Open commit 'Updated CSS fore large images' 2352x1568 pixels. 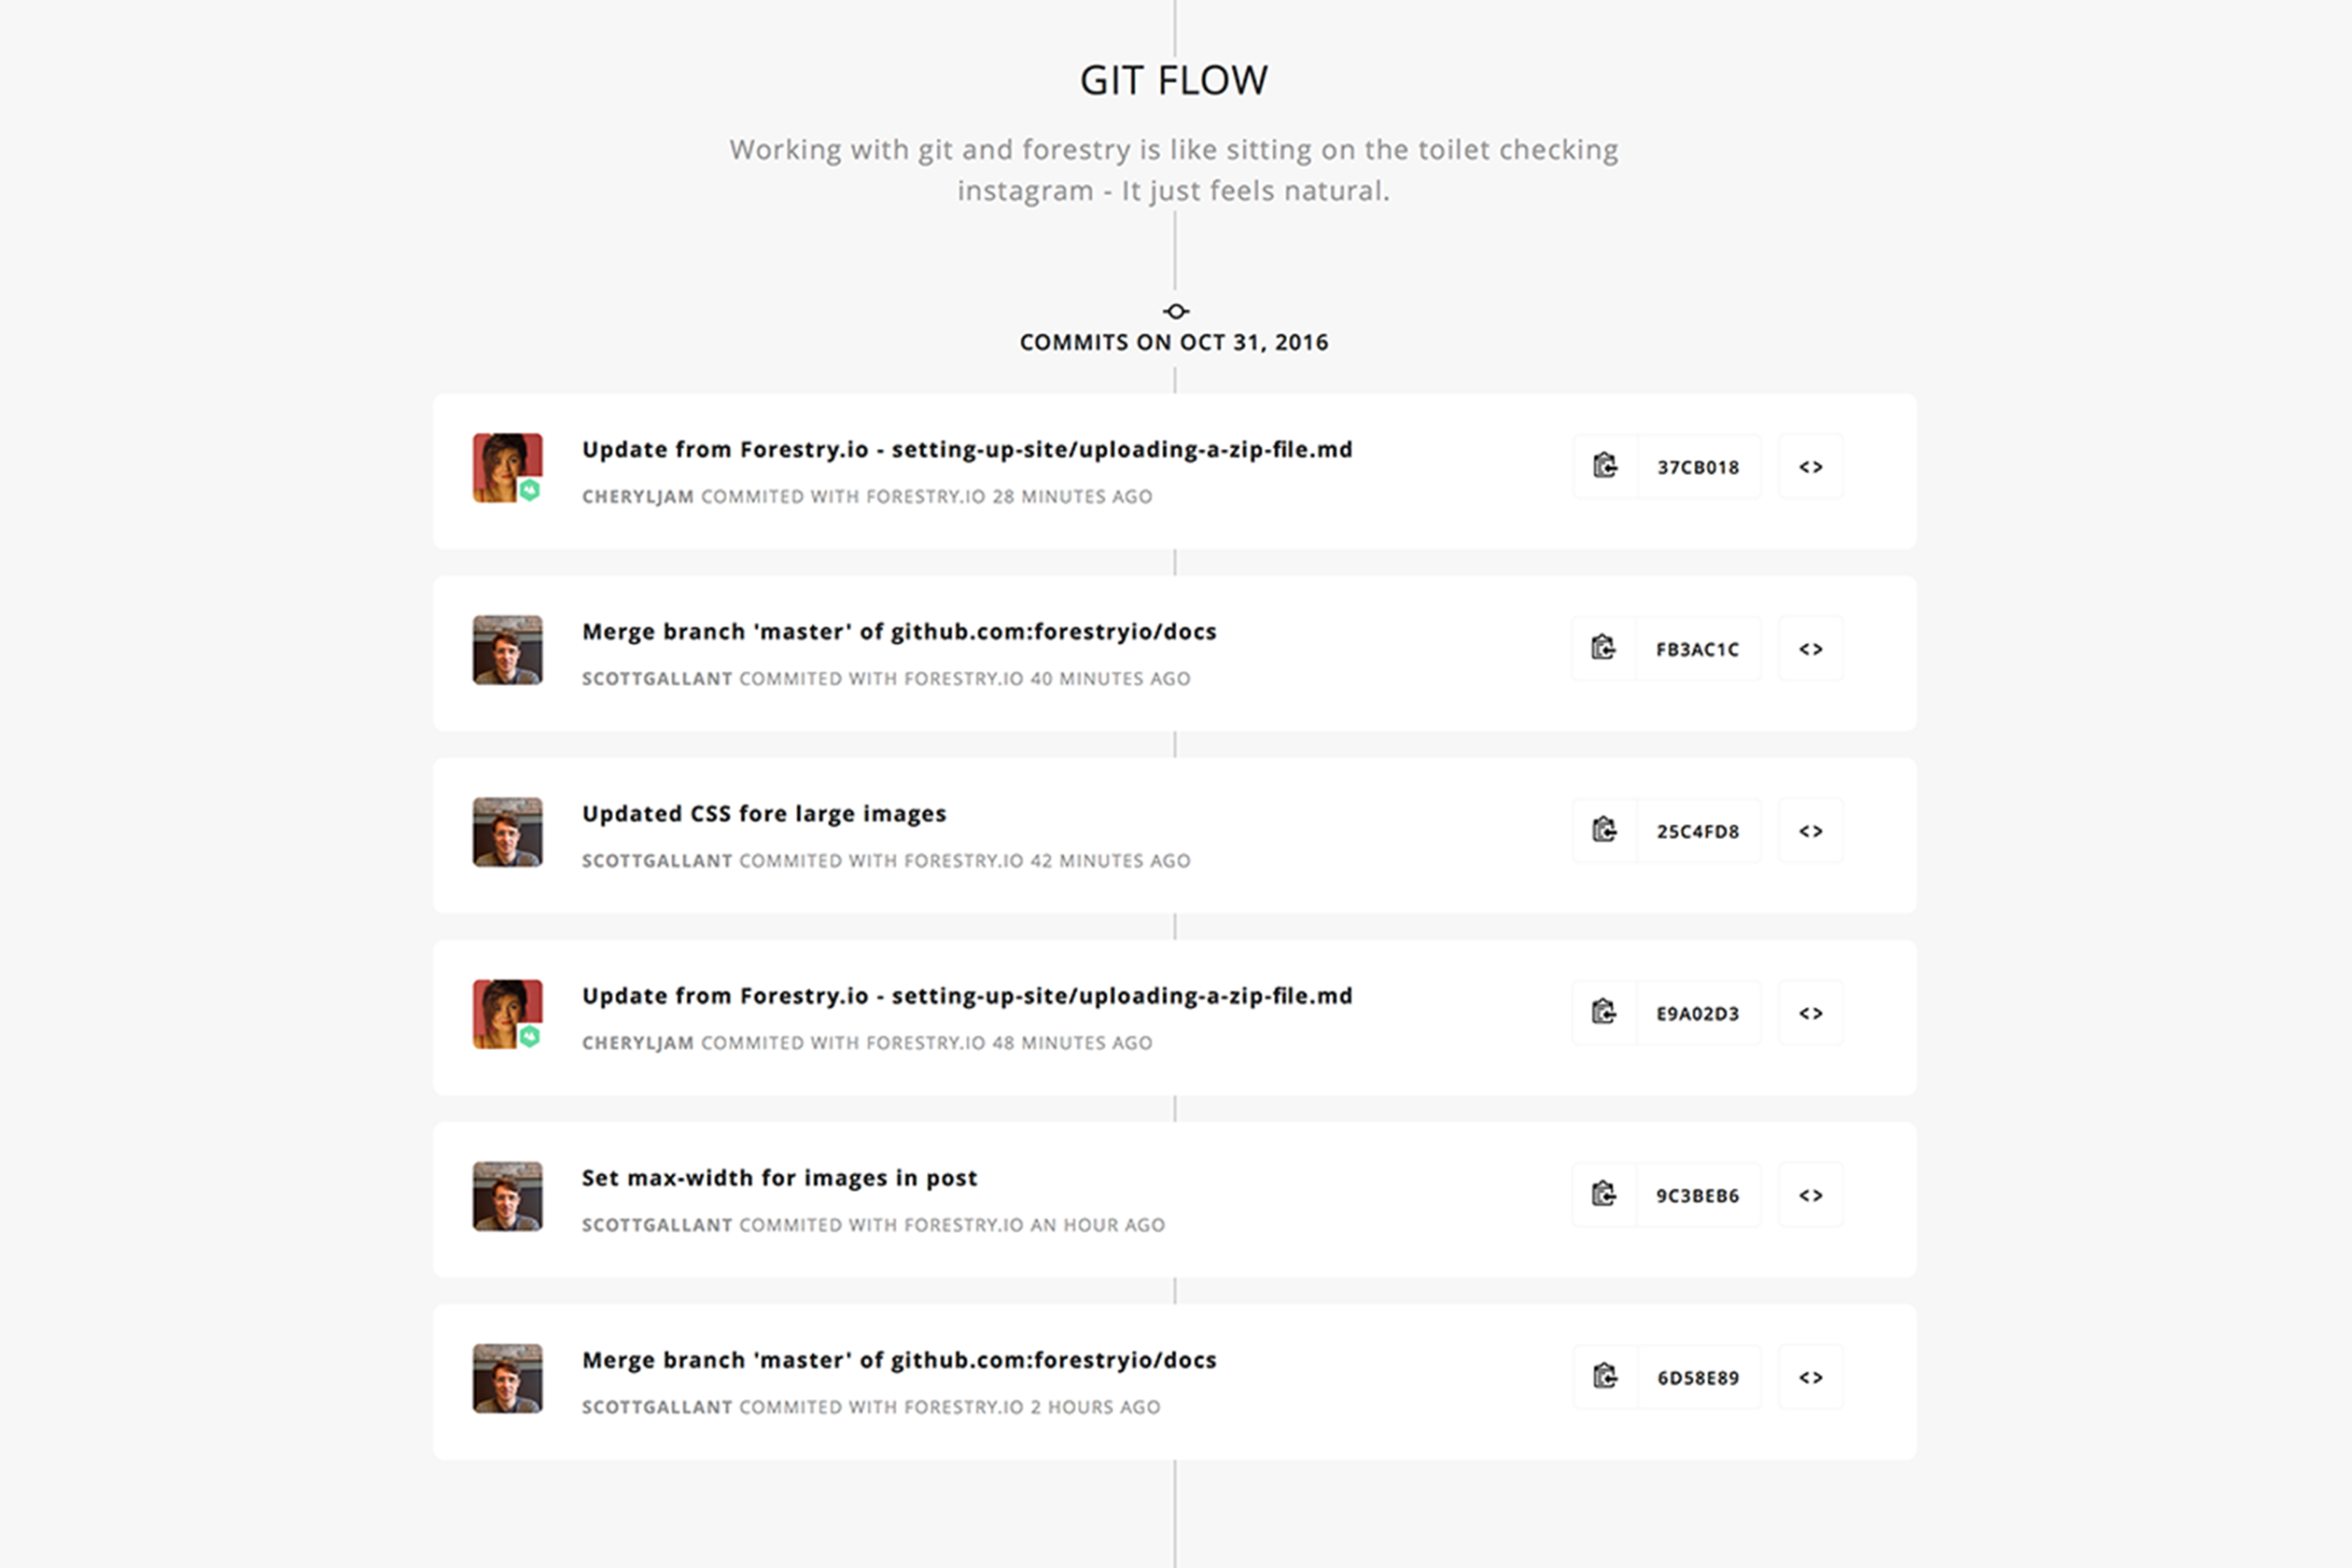(764, 813)
